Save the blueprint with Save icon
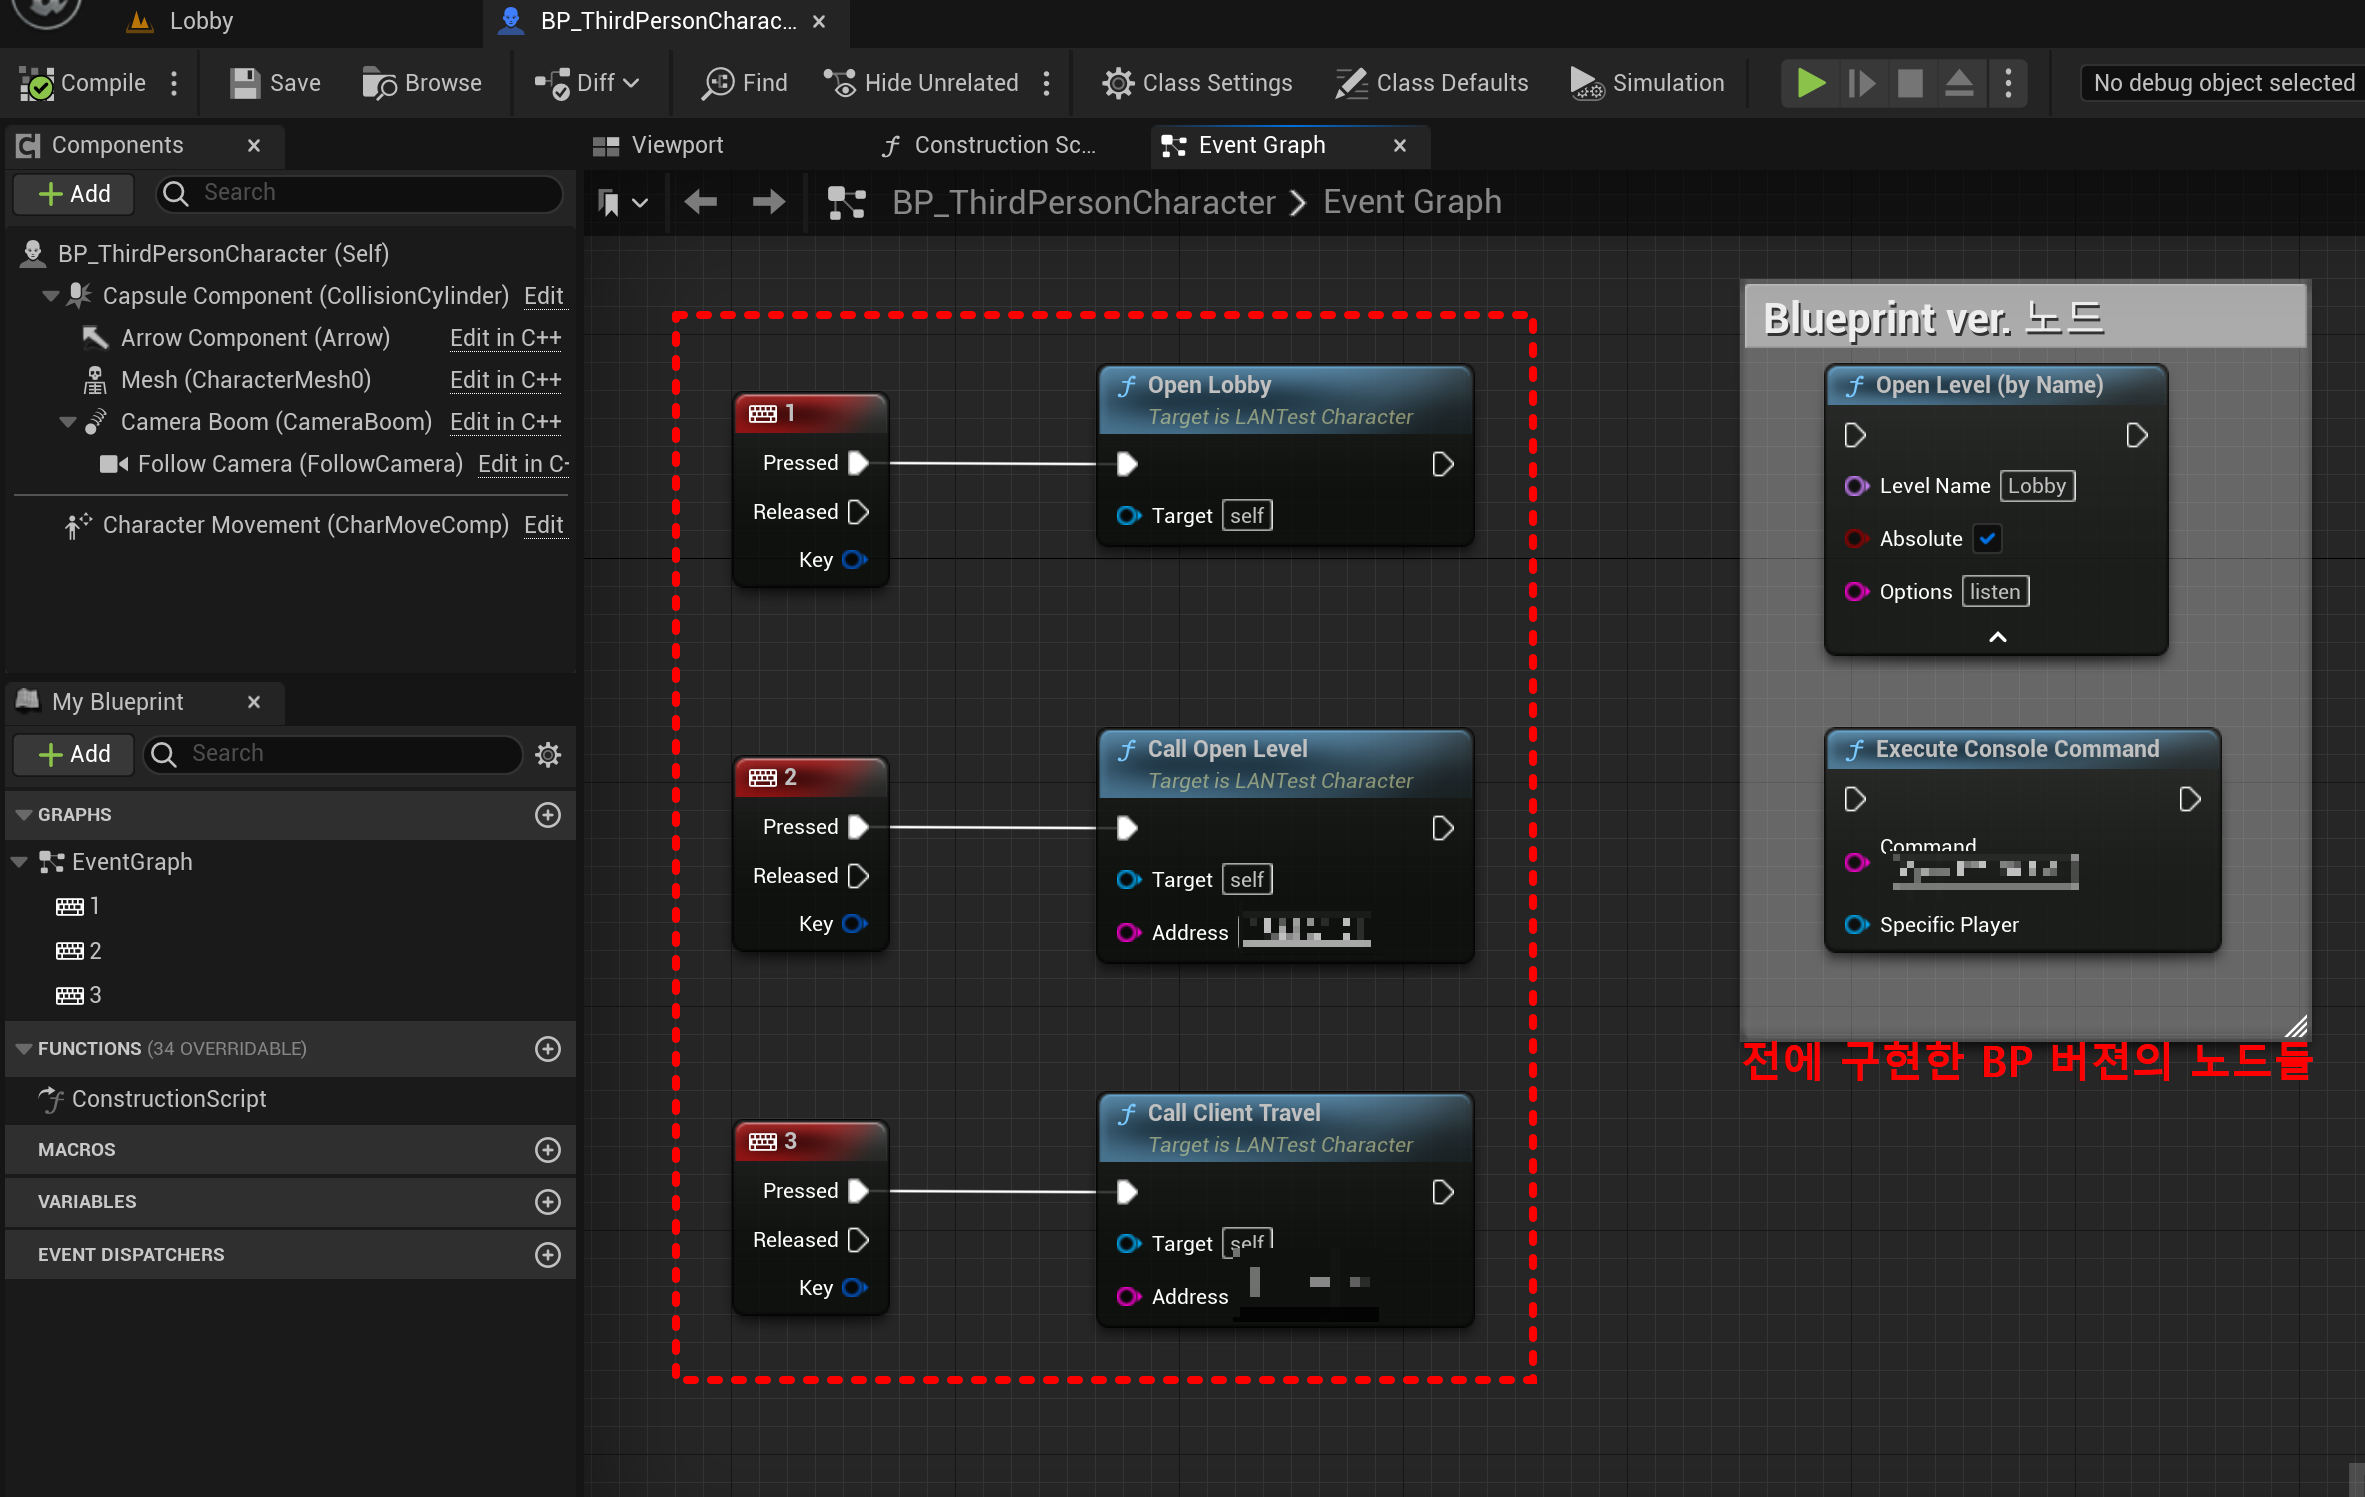This screenshot has width=2365, height=1497. [x=245, y=83]
